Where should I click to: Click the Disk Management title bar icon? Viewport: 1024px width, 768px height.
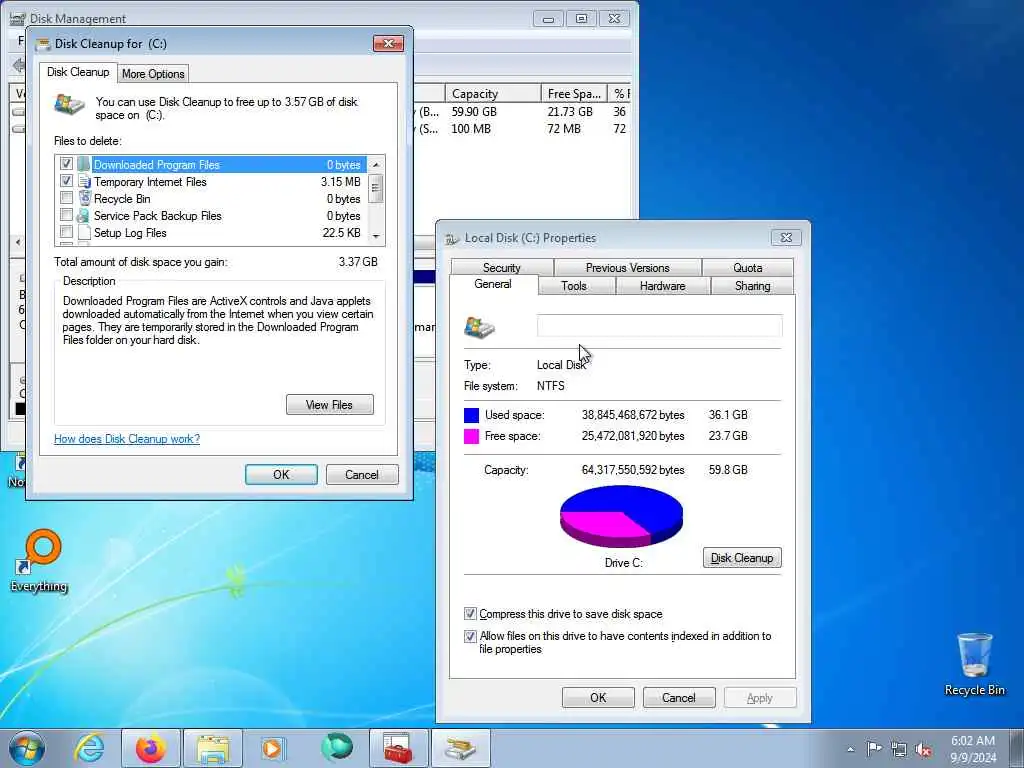tap(18, 18)
